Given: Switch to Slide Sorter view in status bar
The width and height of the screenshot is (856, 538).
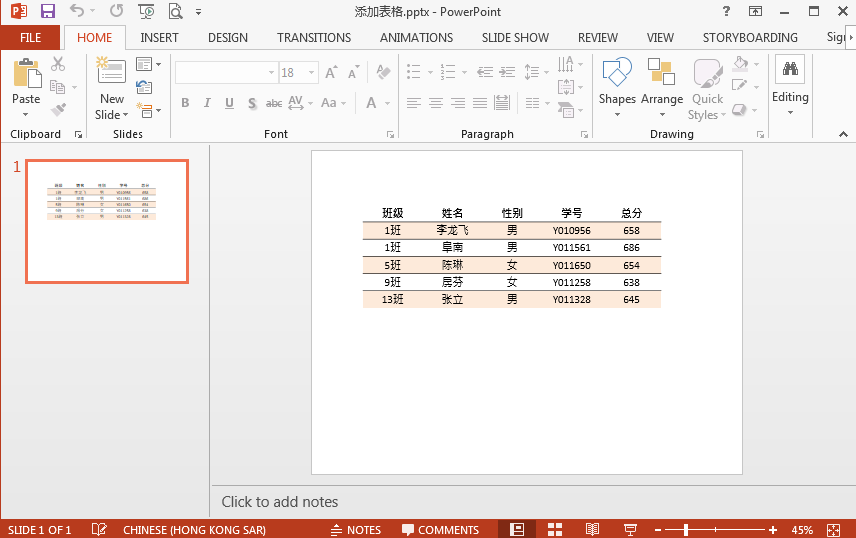Looking at the screenshot, I should (555, 529).
